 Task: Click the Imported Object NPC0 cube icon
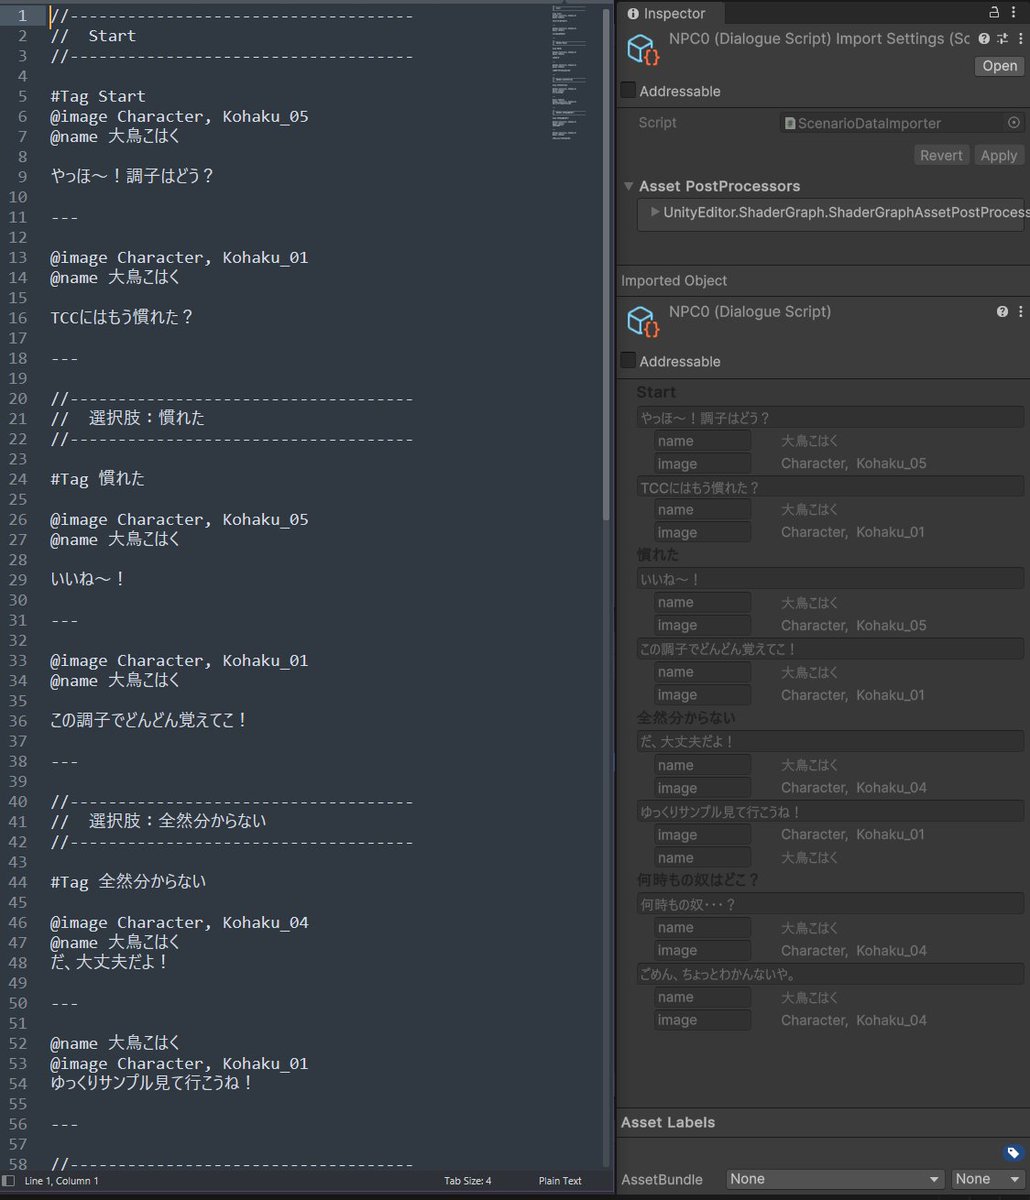(x=642, y=322)
